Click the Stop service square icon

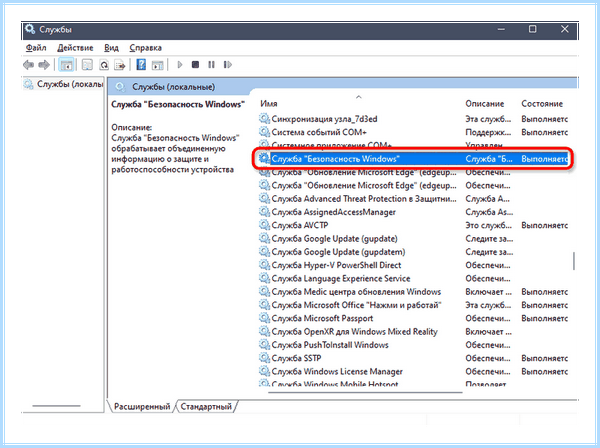click(x=195, y=65)
